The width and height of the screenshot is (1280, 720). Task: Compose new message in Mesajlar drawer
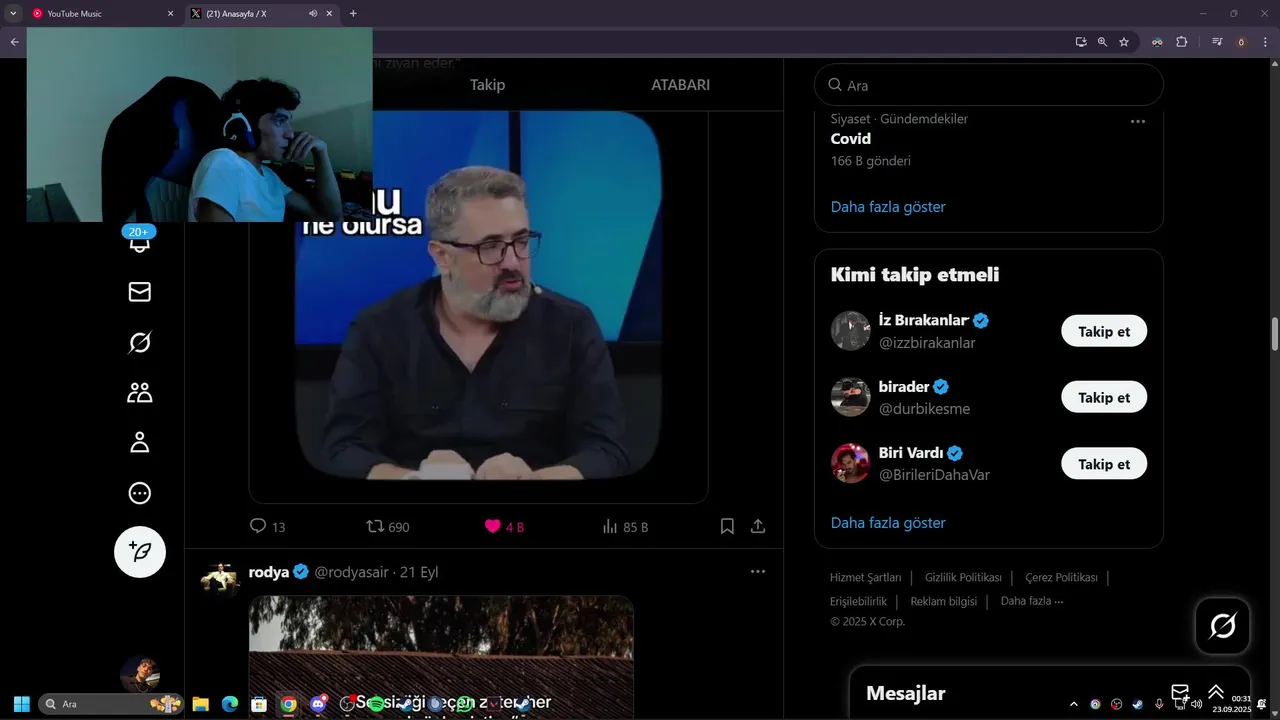tap(1180, 693)
